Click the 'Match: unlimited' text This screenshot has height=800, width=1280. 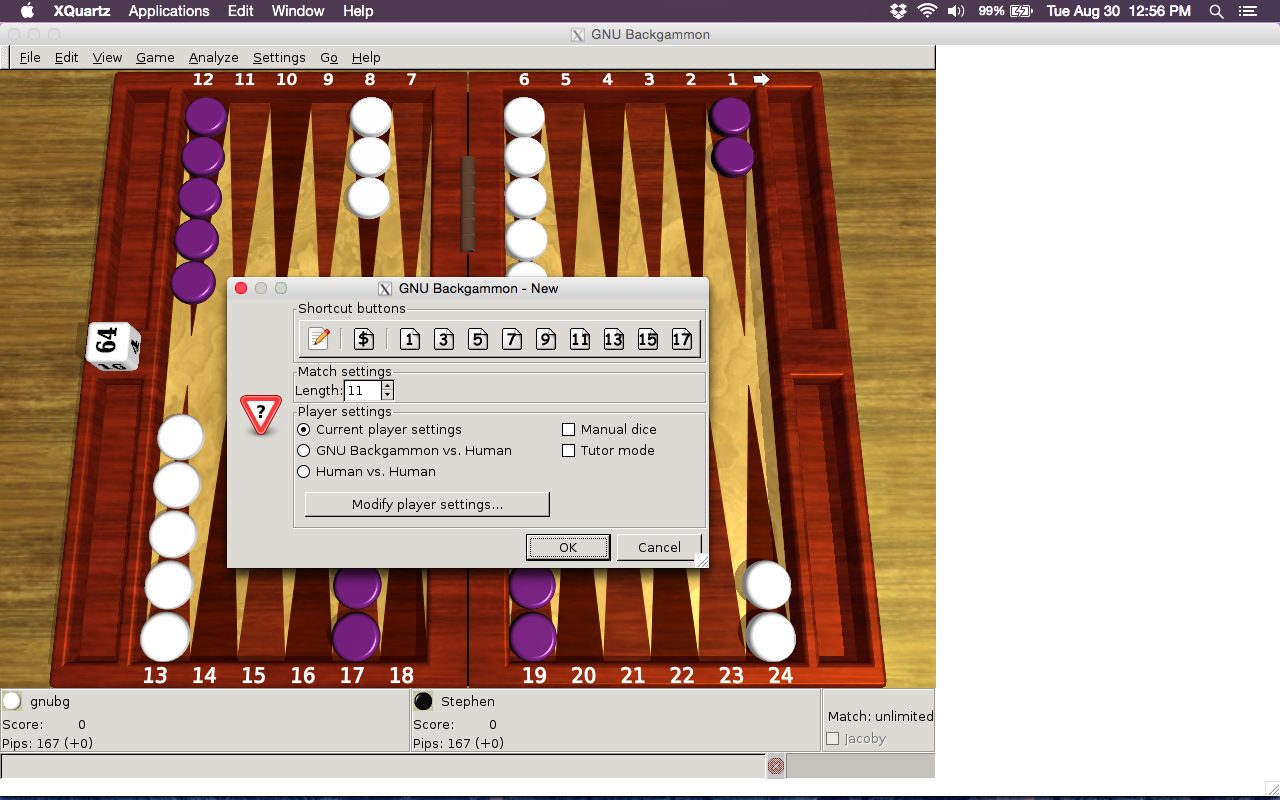pyautogui.click(x=880, y=716)
